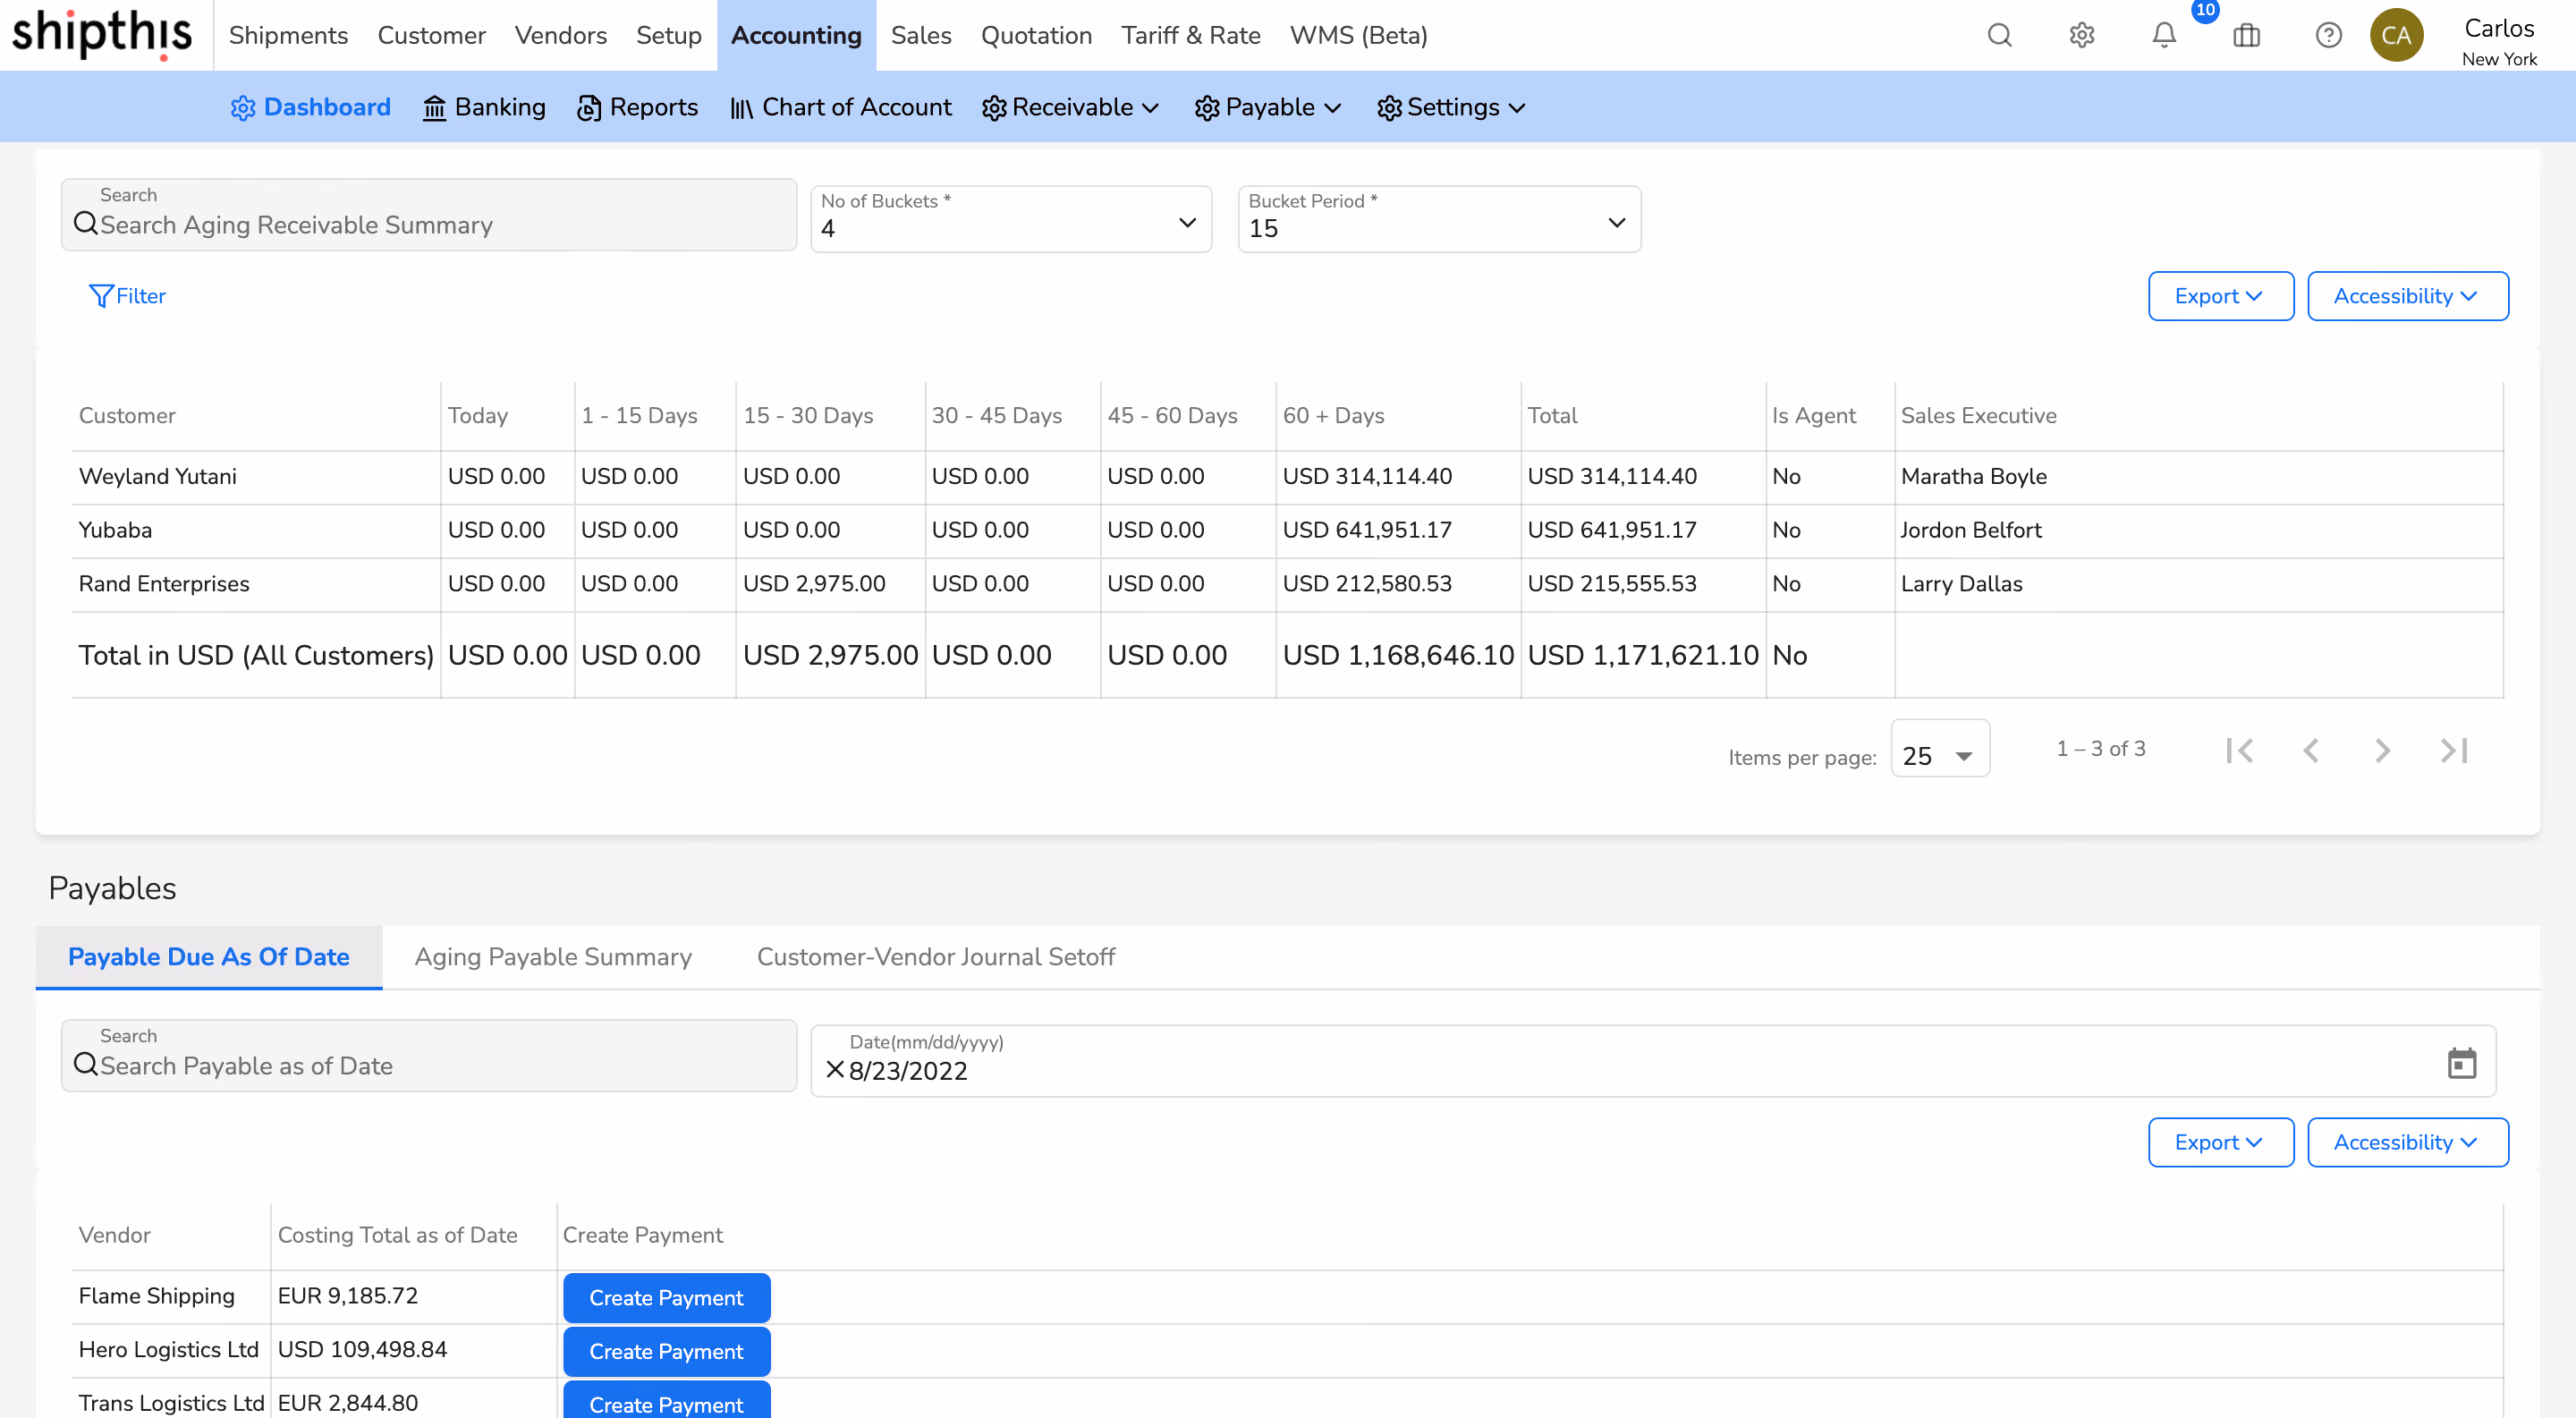Screen dimensions: 2576x1418
Task: Create Payment for Hero Logistics Ltd
Action: 666,1352
